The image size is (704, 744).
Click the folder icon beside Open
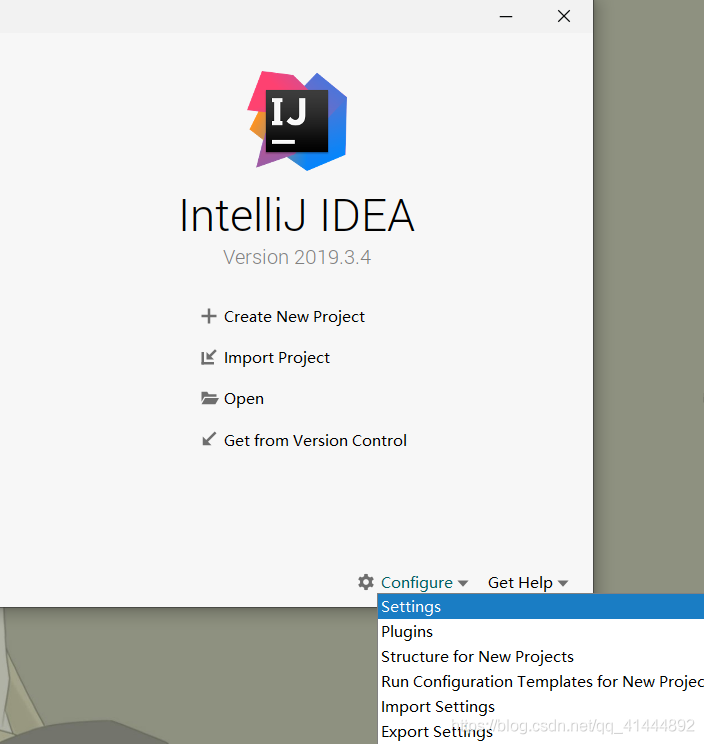[209, 398]
